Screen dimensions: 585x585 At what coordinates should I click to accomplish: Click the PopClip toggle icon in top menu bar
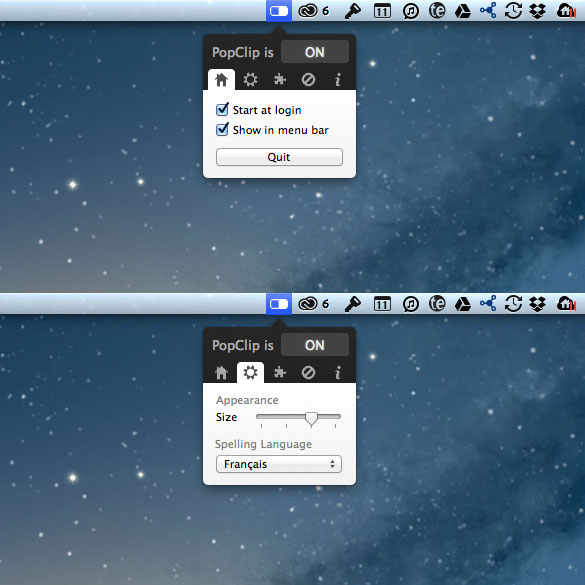pos(279,11)
